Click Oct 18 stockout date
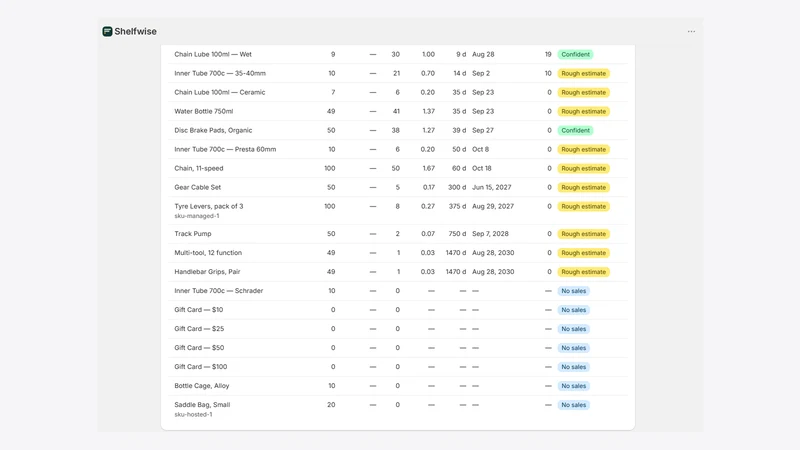The image size is (800, 450). [x=482, y=168]
